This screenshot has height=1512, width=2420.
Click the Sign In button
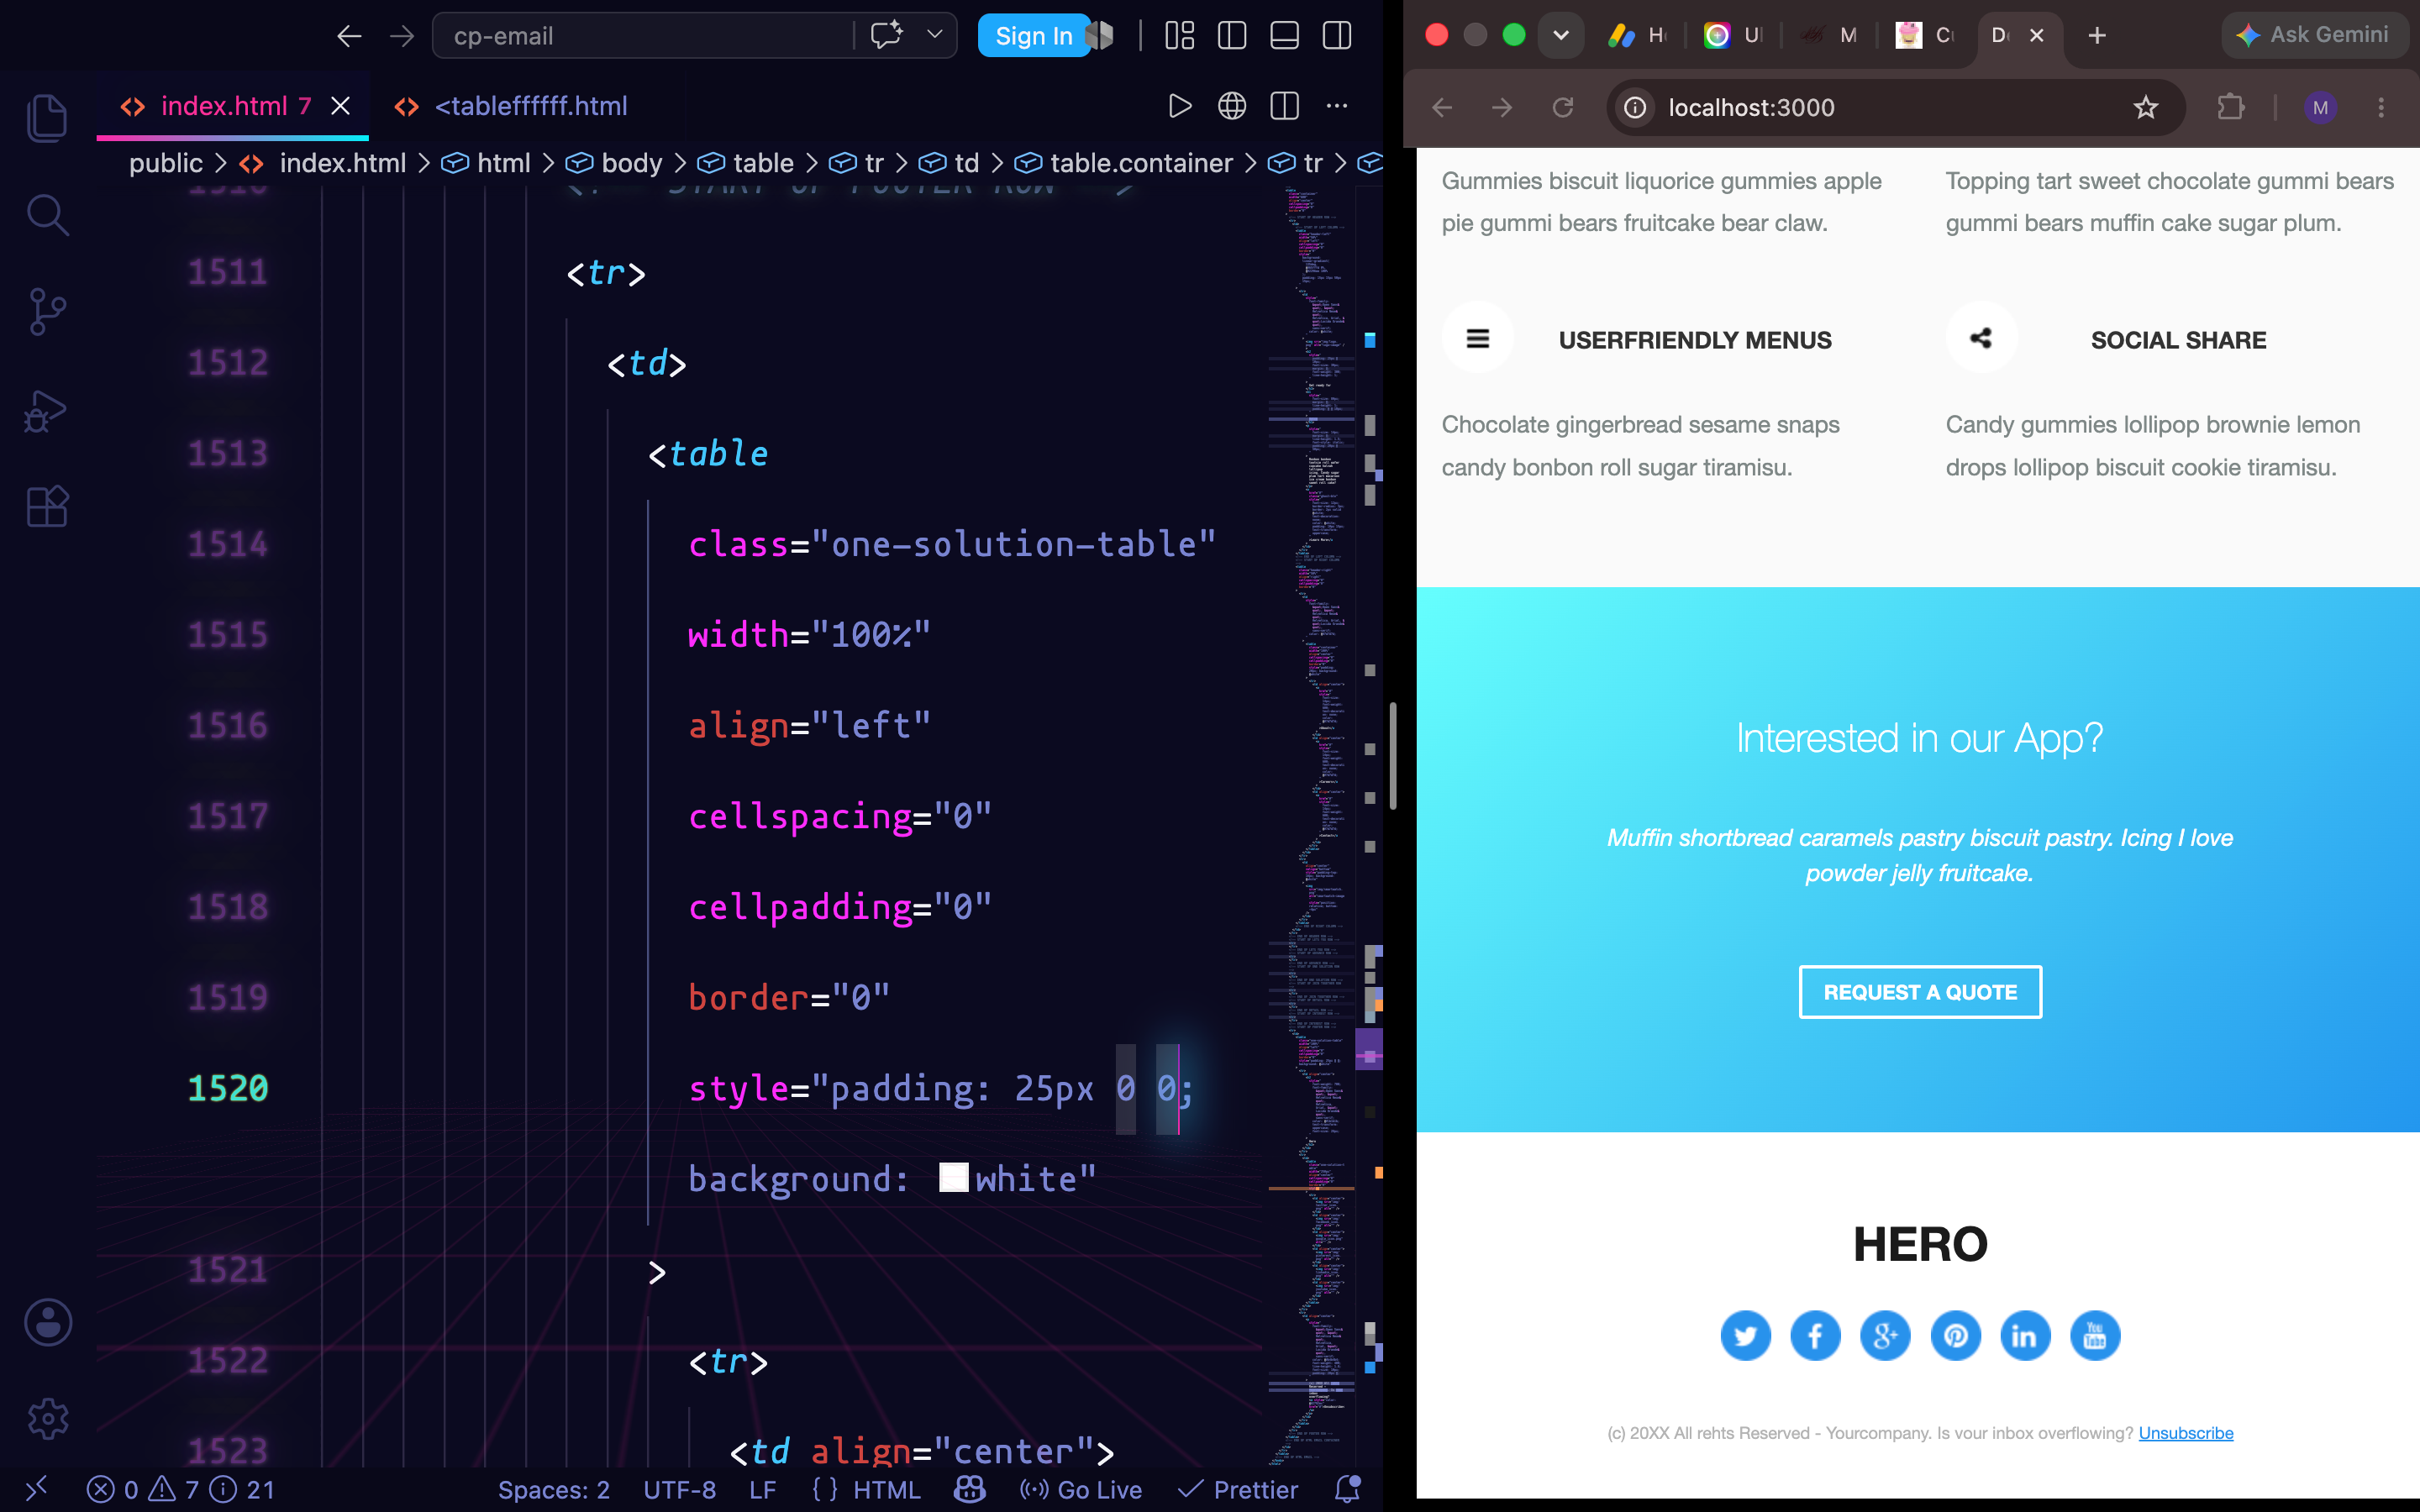point(1033,36)
